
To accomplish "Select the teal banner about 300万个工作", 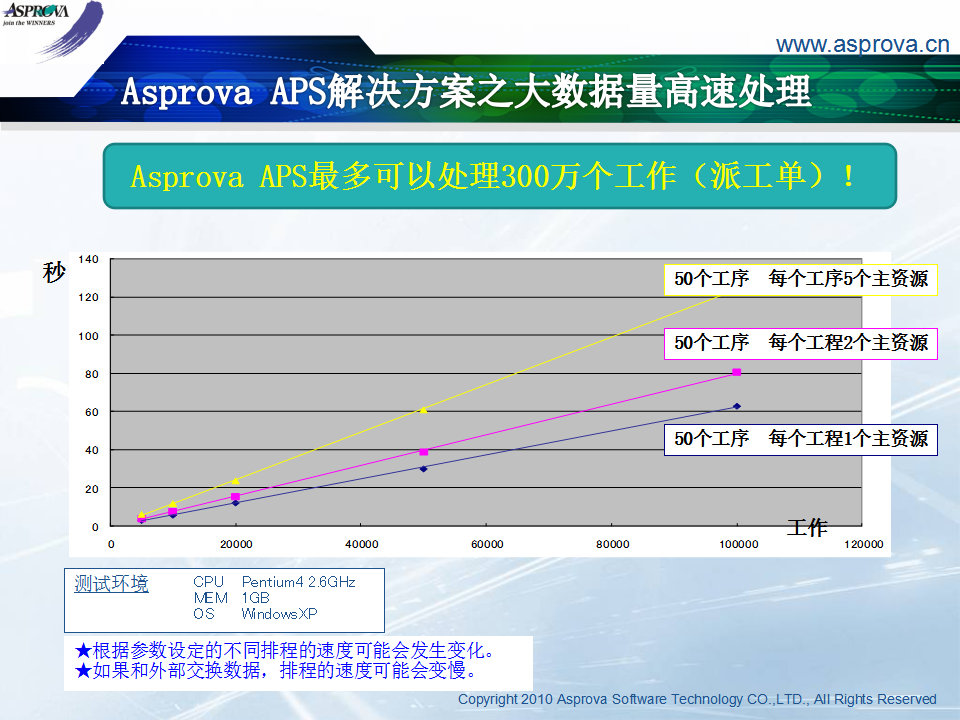I will pos(500,176).
